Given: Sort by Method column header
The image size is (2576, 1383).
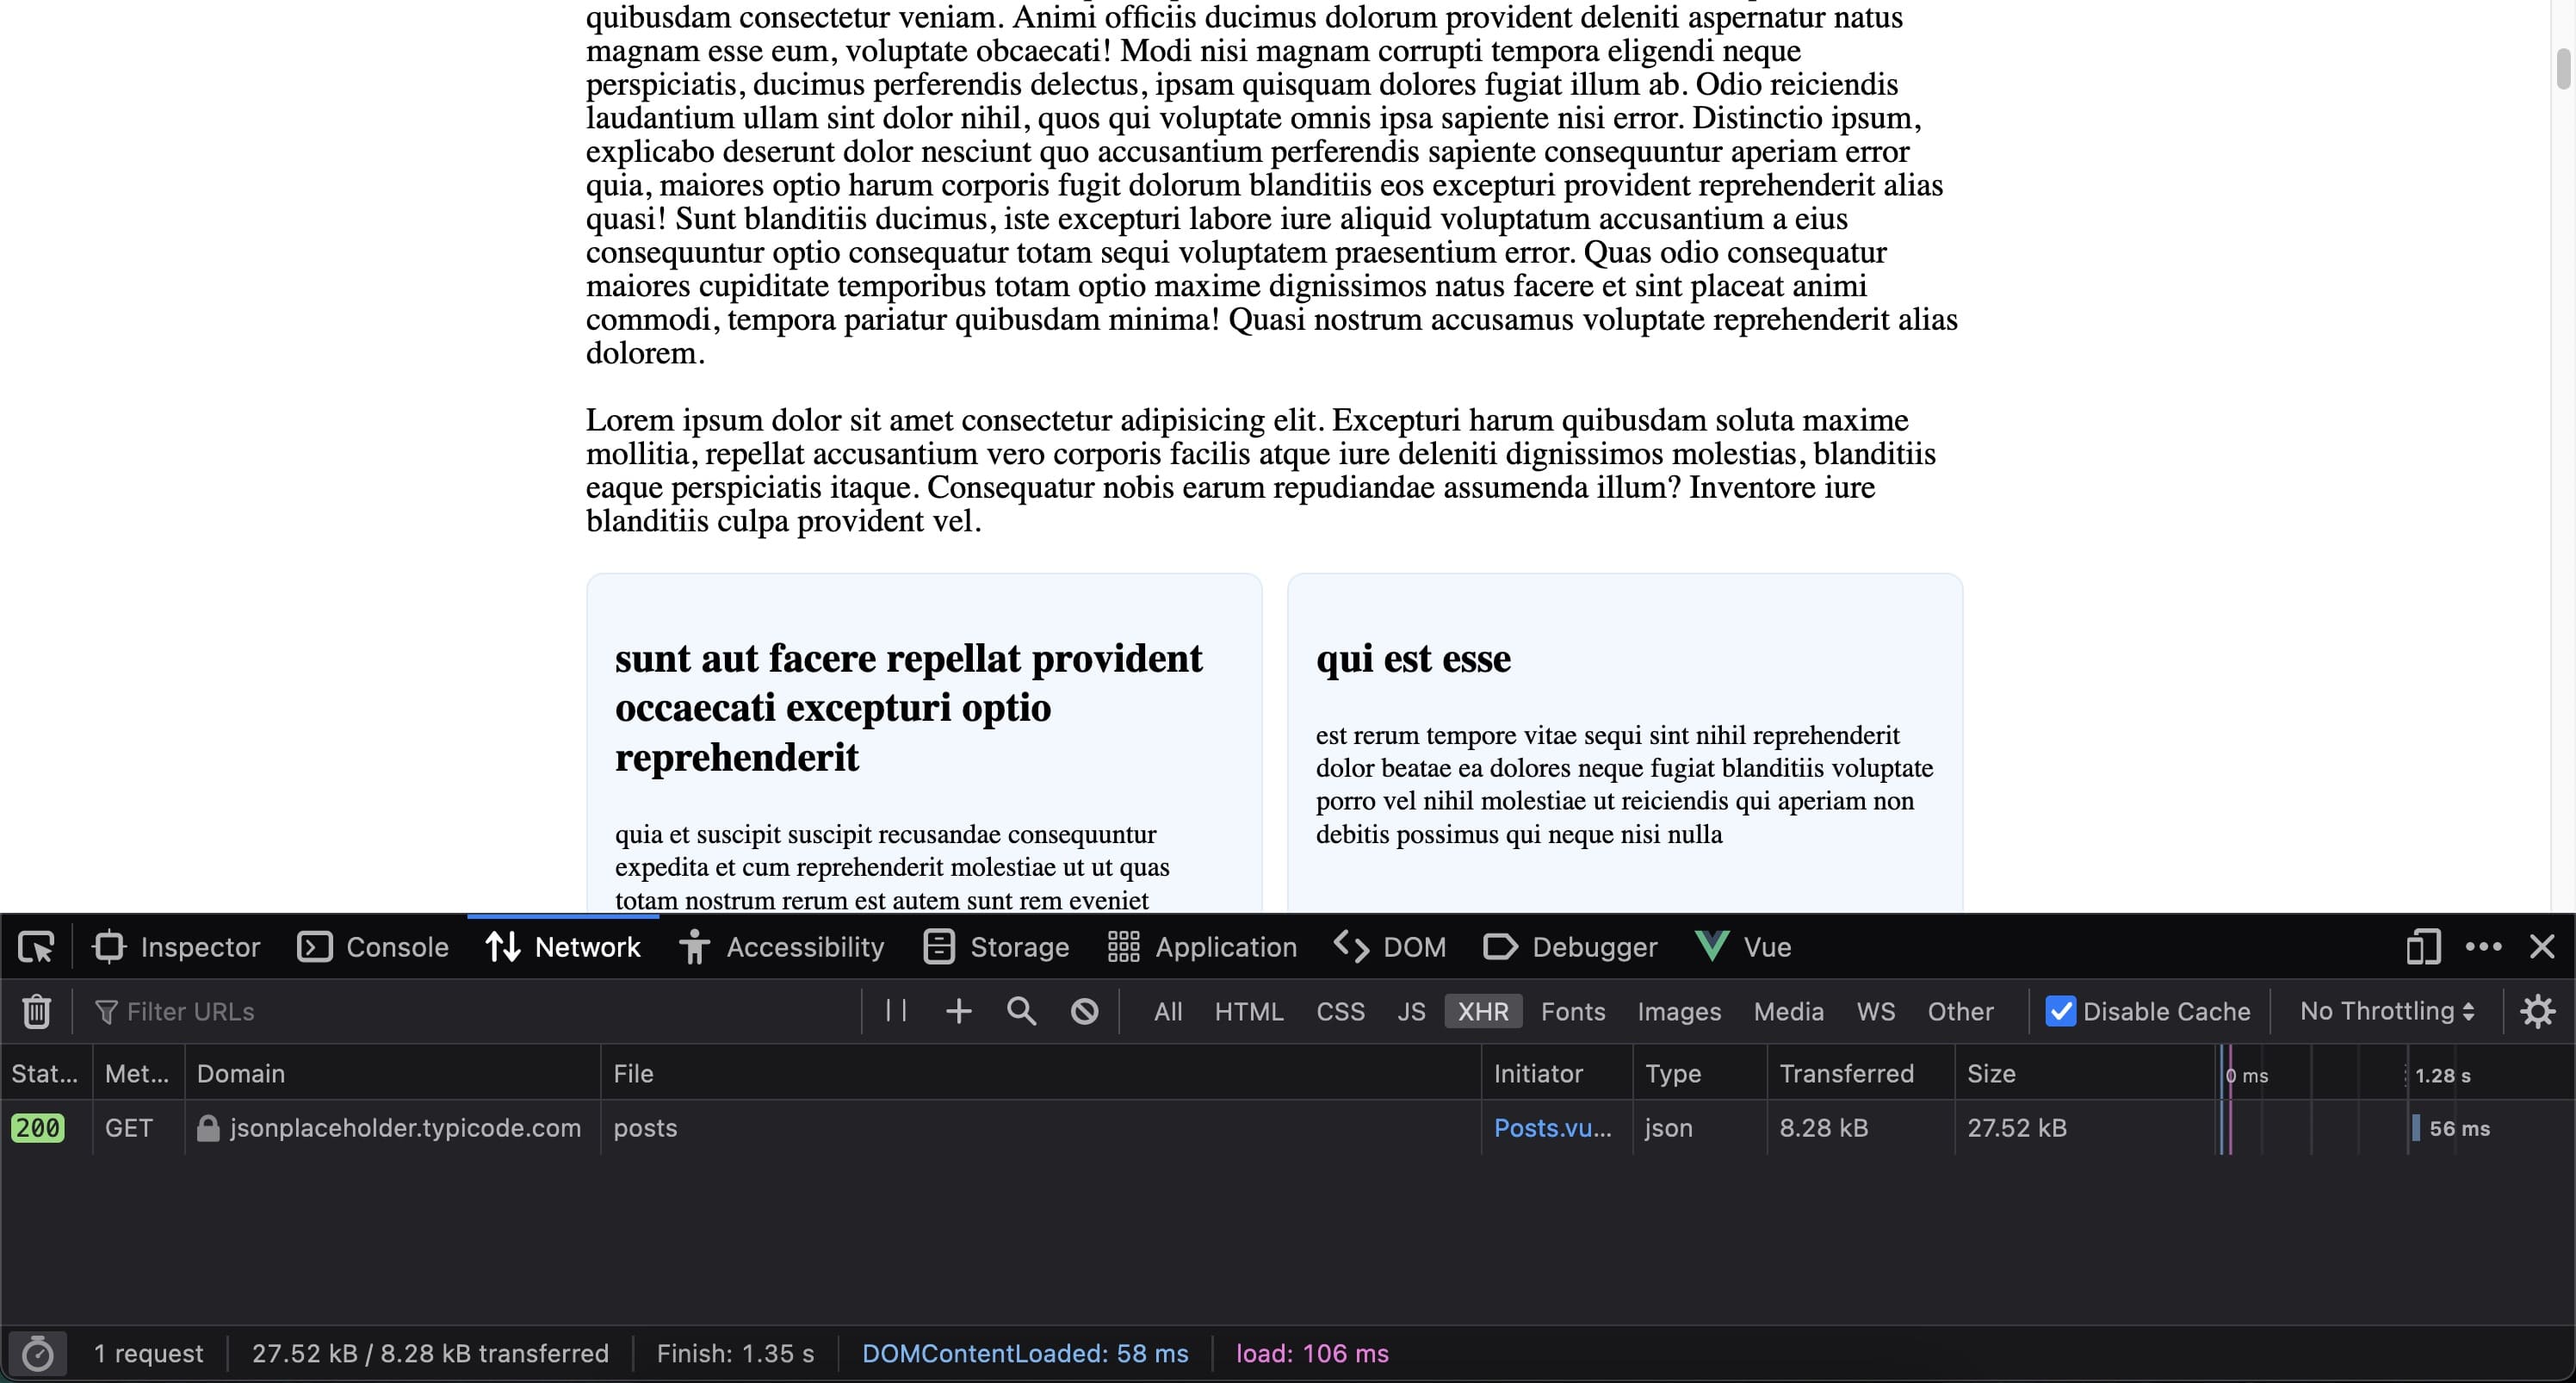Looking at the screenshot, I should point(138,1073).
